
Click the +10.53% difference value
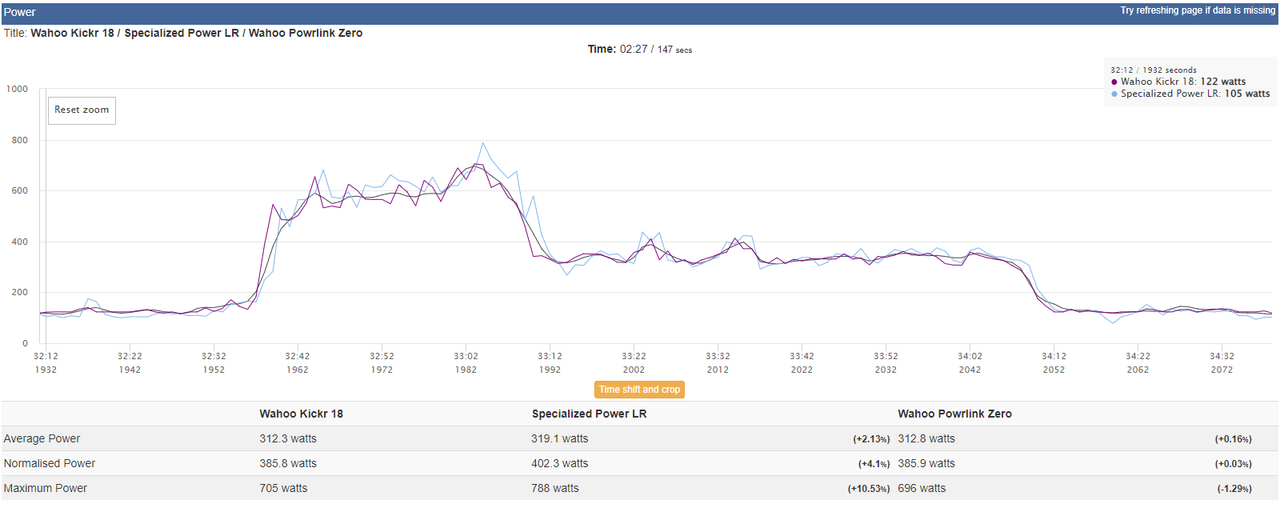(869, 489)
